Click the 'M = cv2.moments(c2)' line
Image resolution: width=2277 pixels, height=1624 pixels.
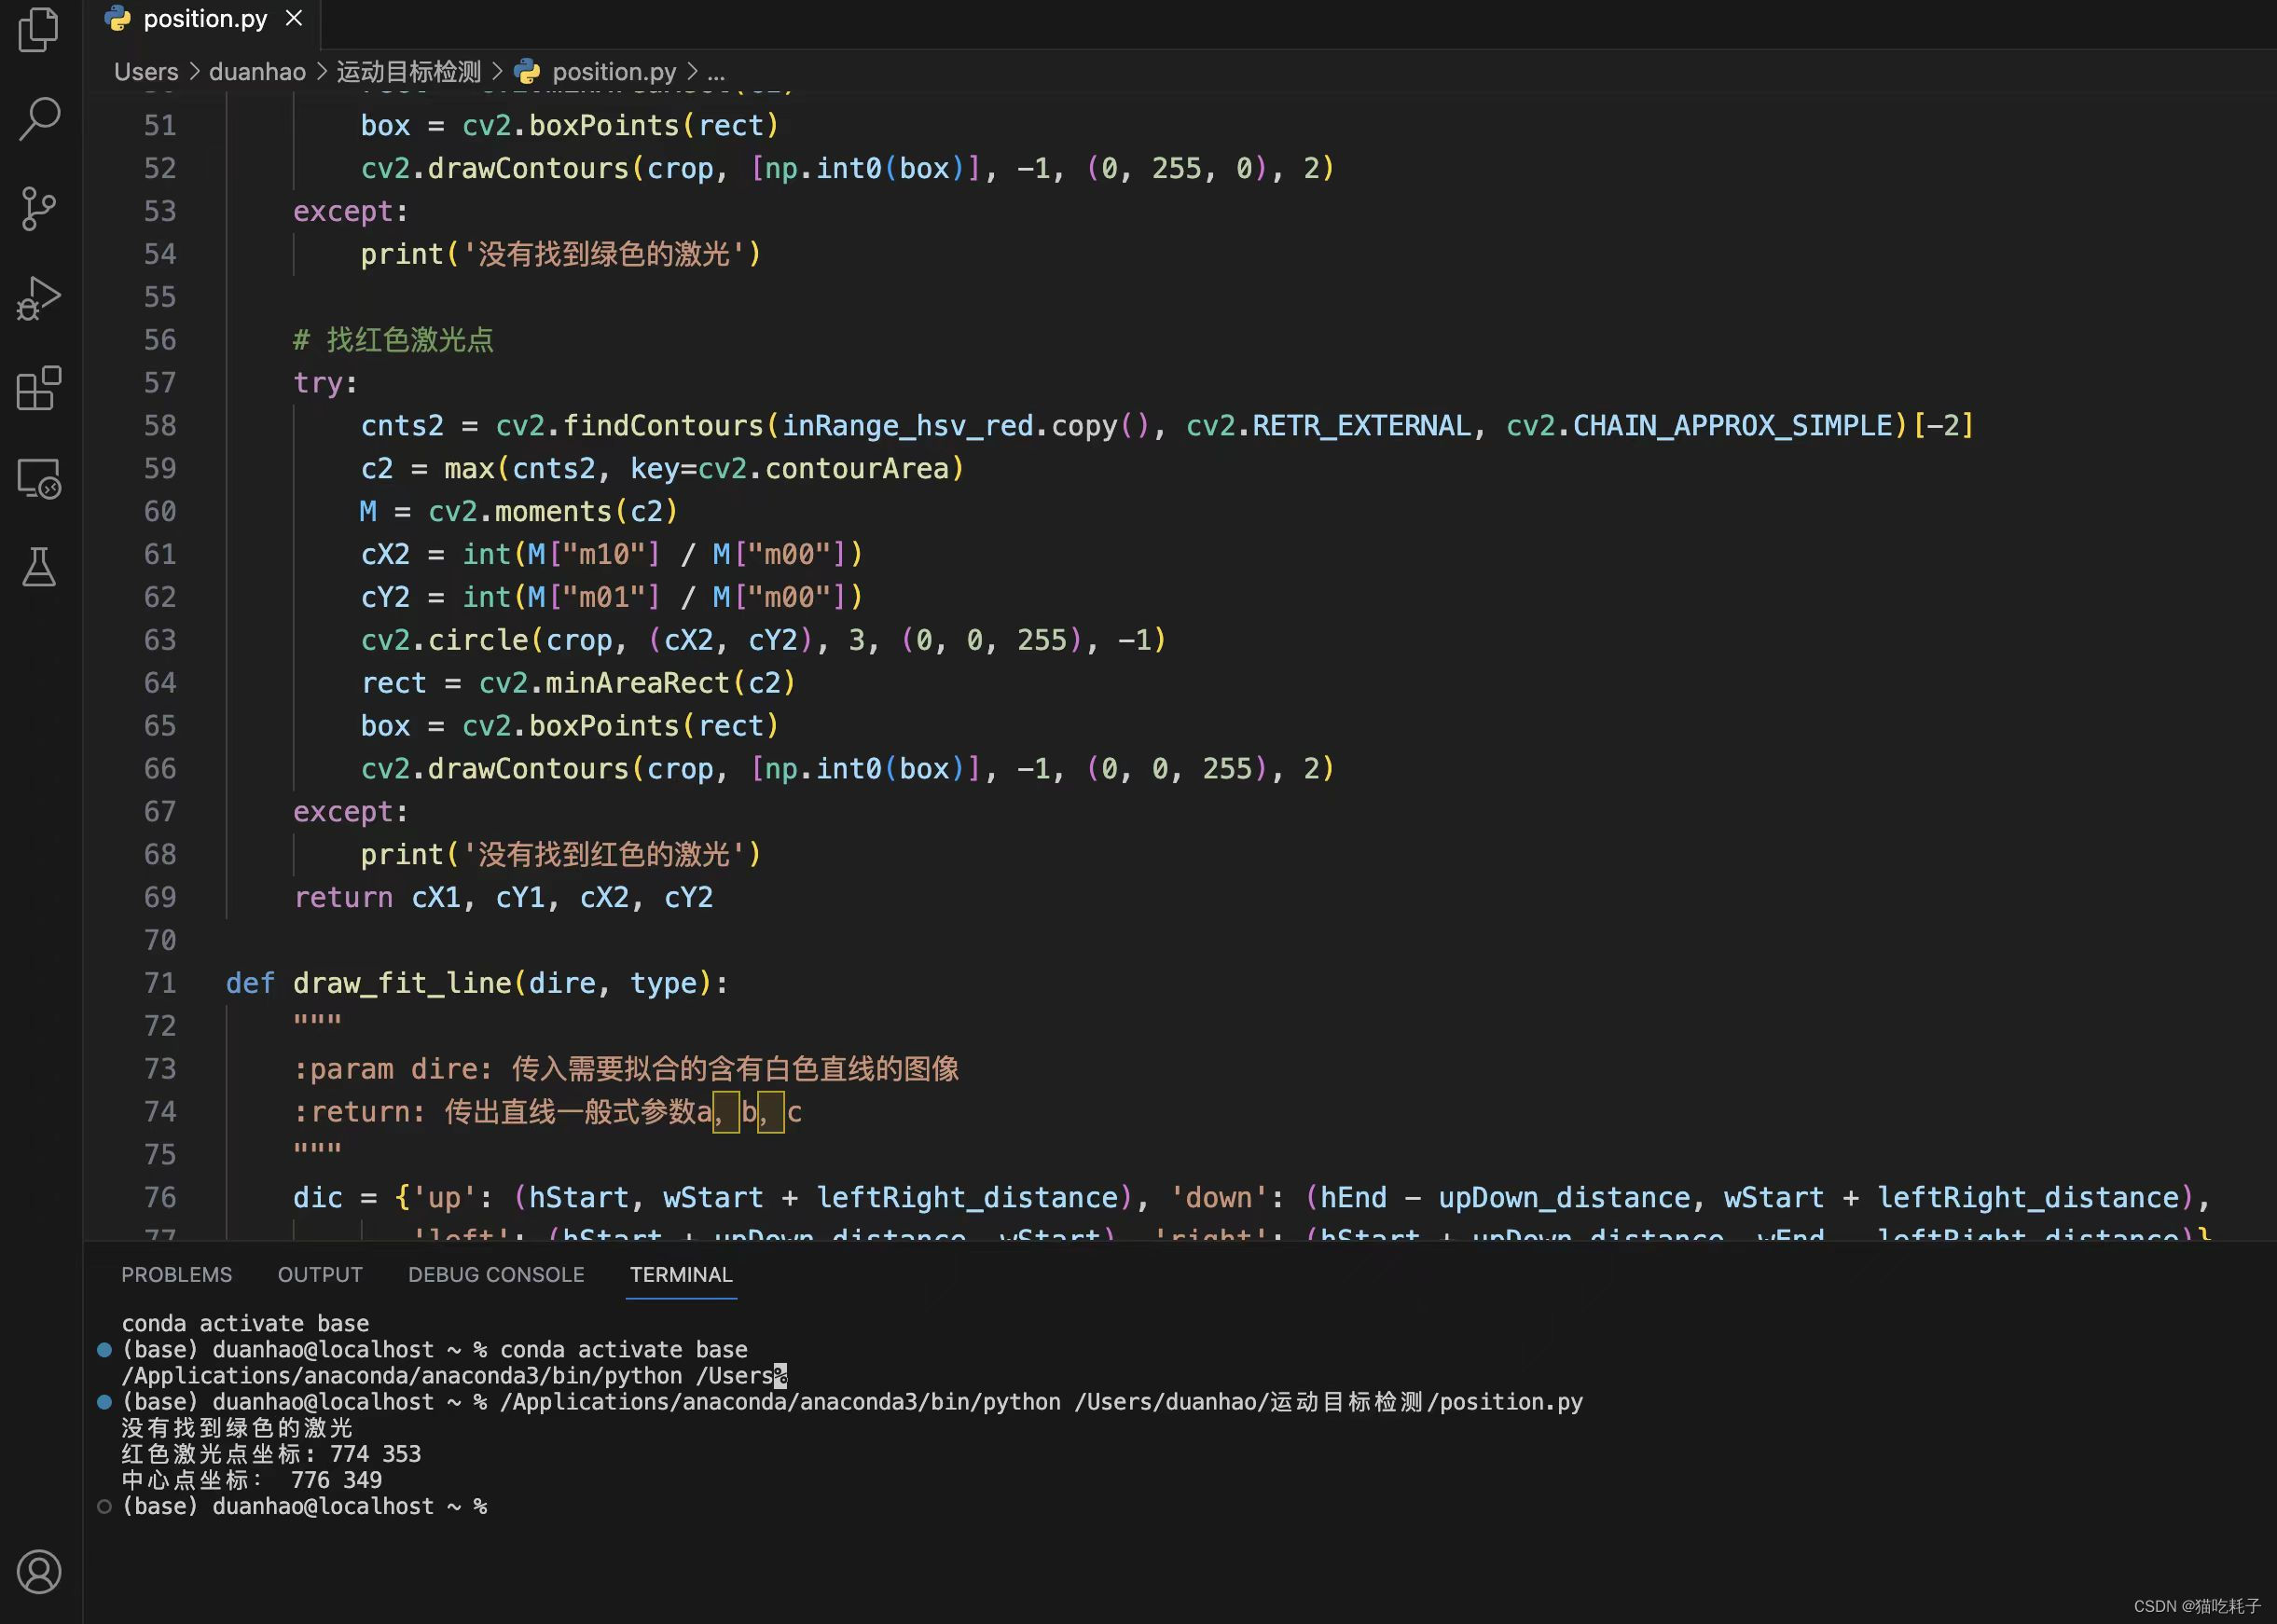(519, 511)
